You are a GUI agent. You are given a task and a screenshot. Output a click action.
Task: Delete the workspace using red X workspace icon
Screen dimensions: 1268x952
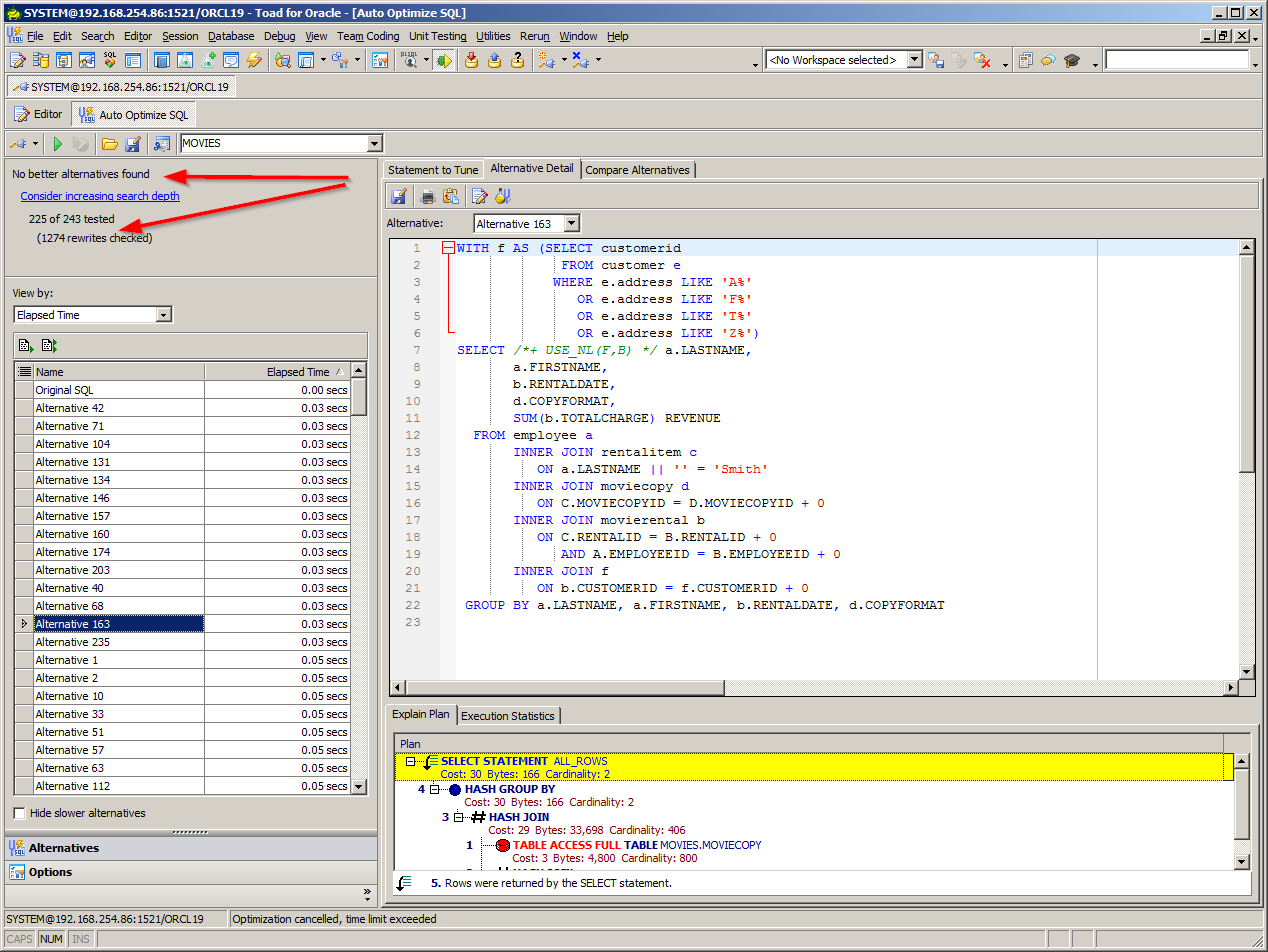pyautogui.click(x=983, y=60)
